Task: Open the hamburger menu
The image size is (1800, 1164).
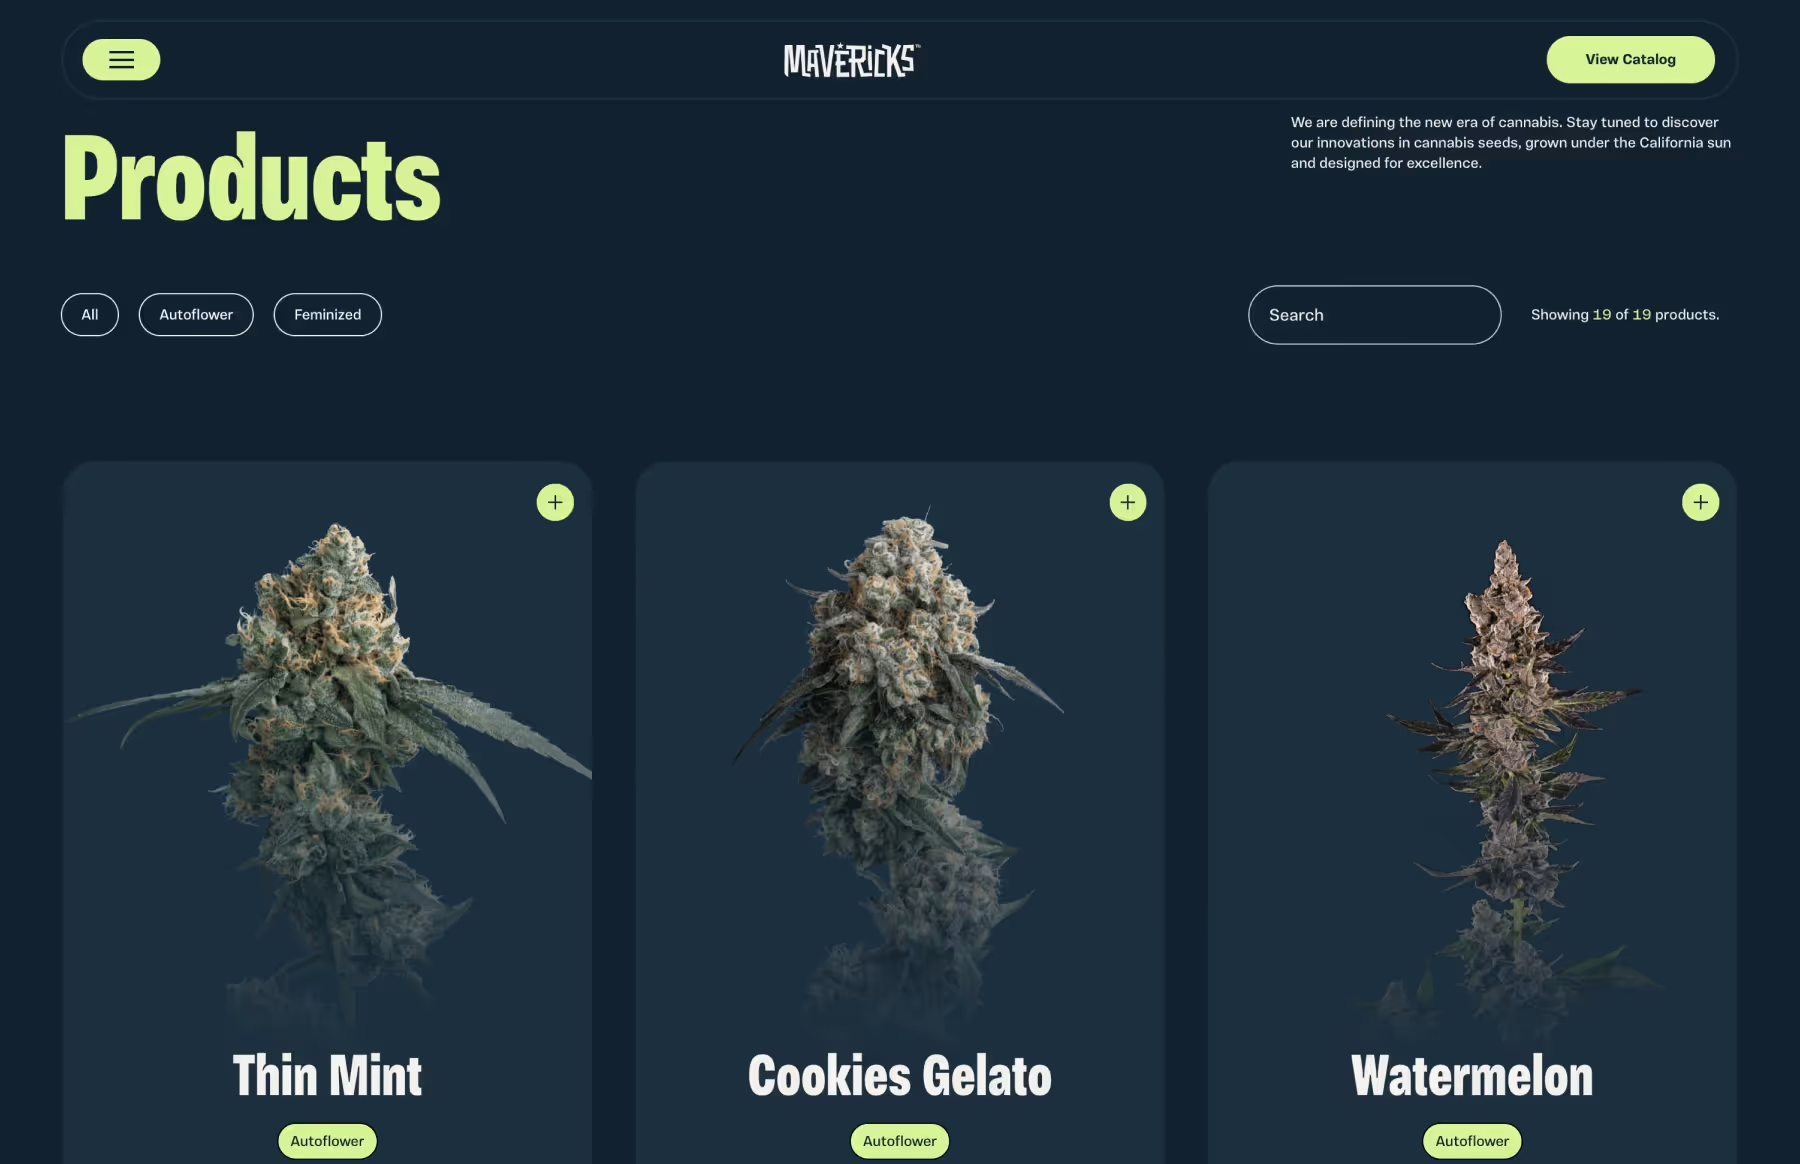Action: (x=121, y=60)
